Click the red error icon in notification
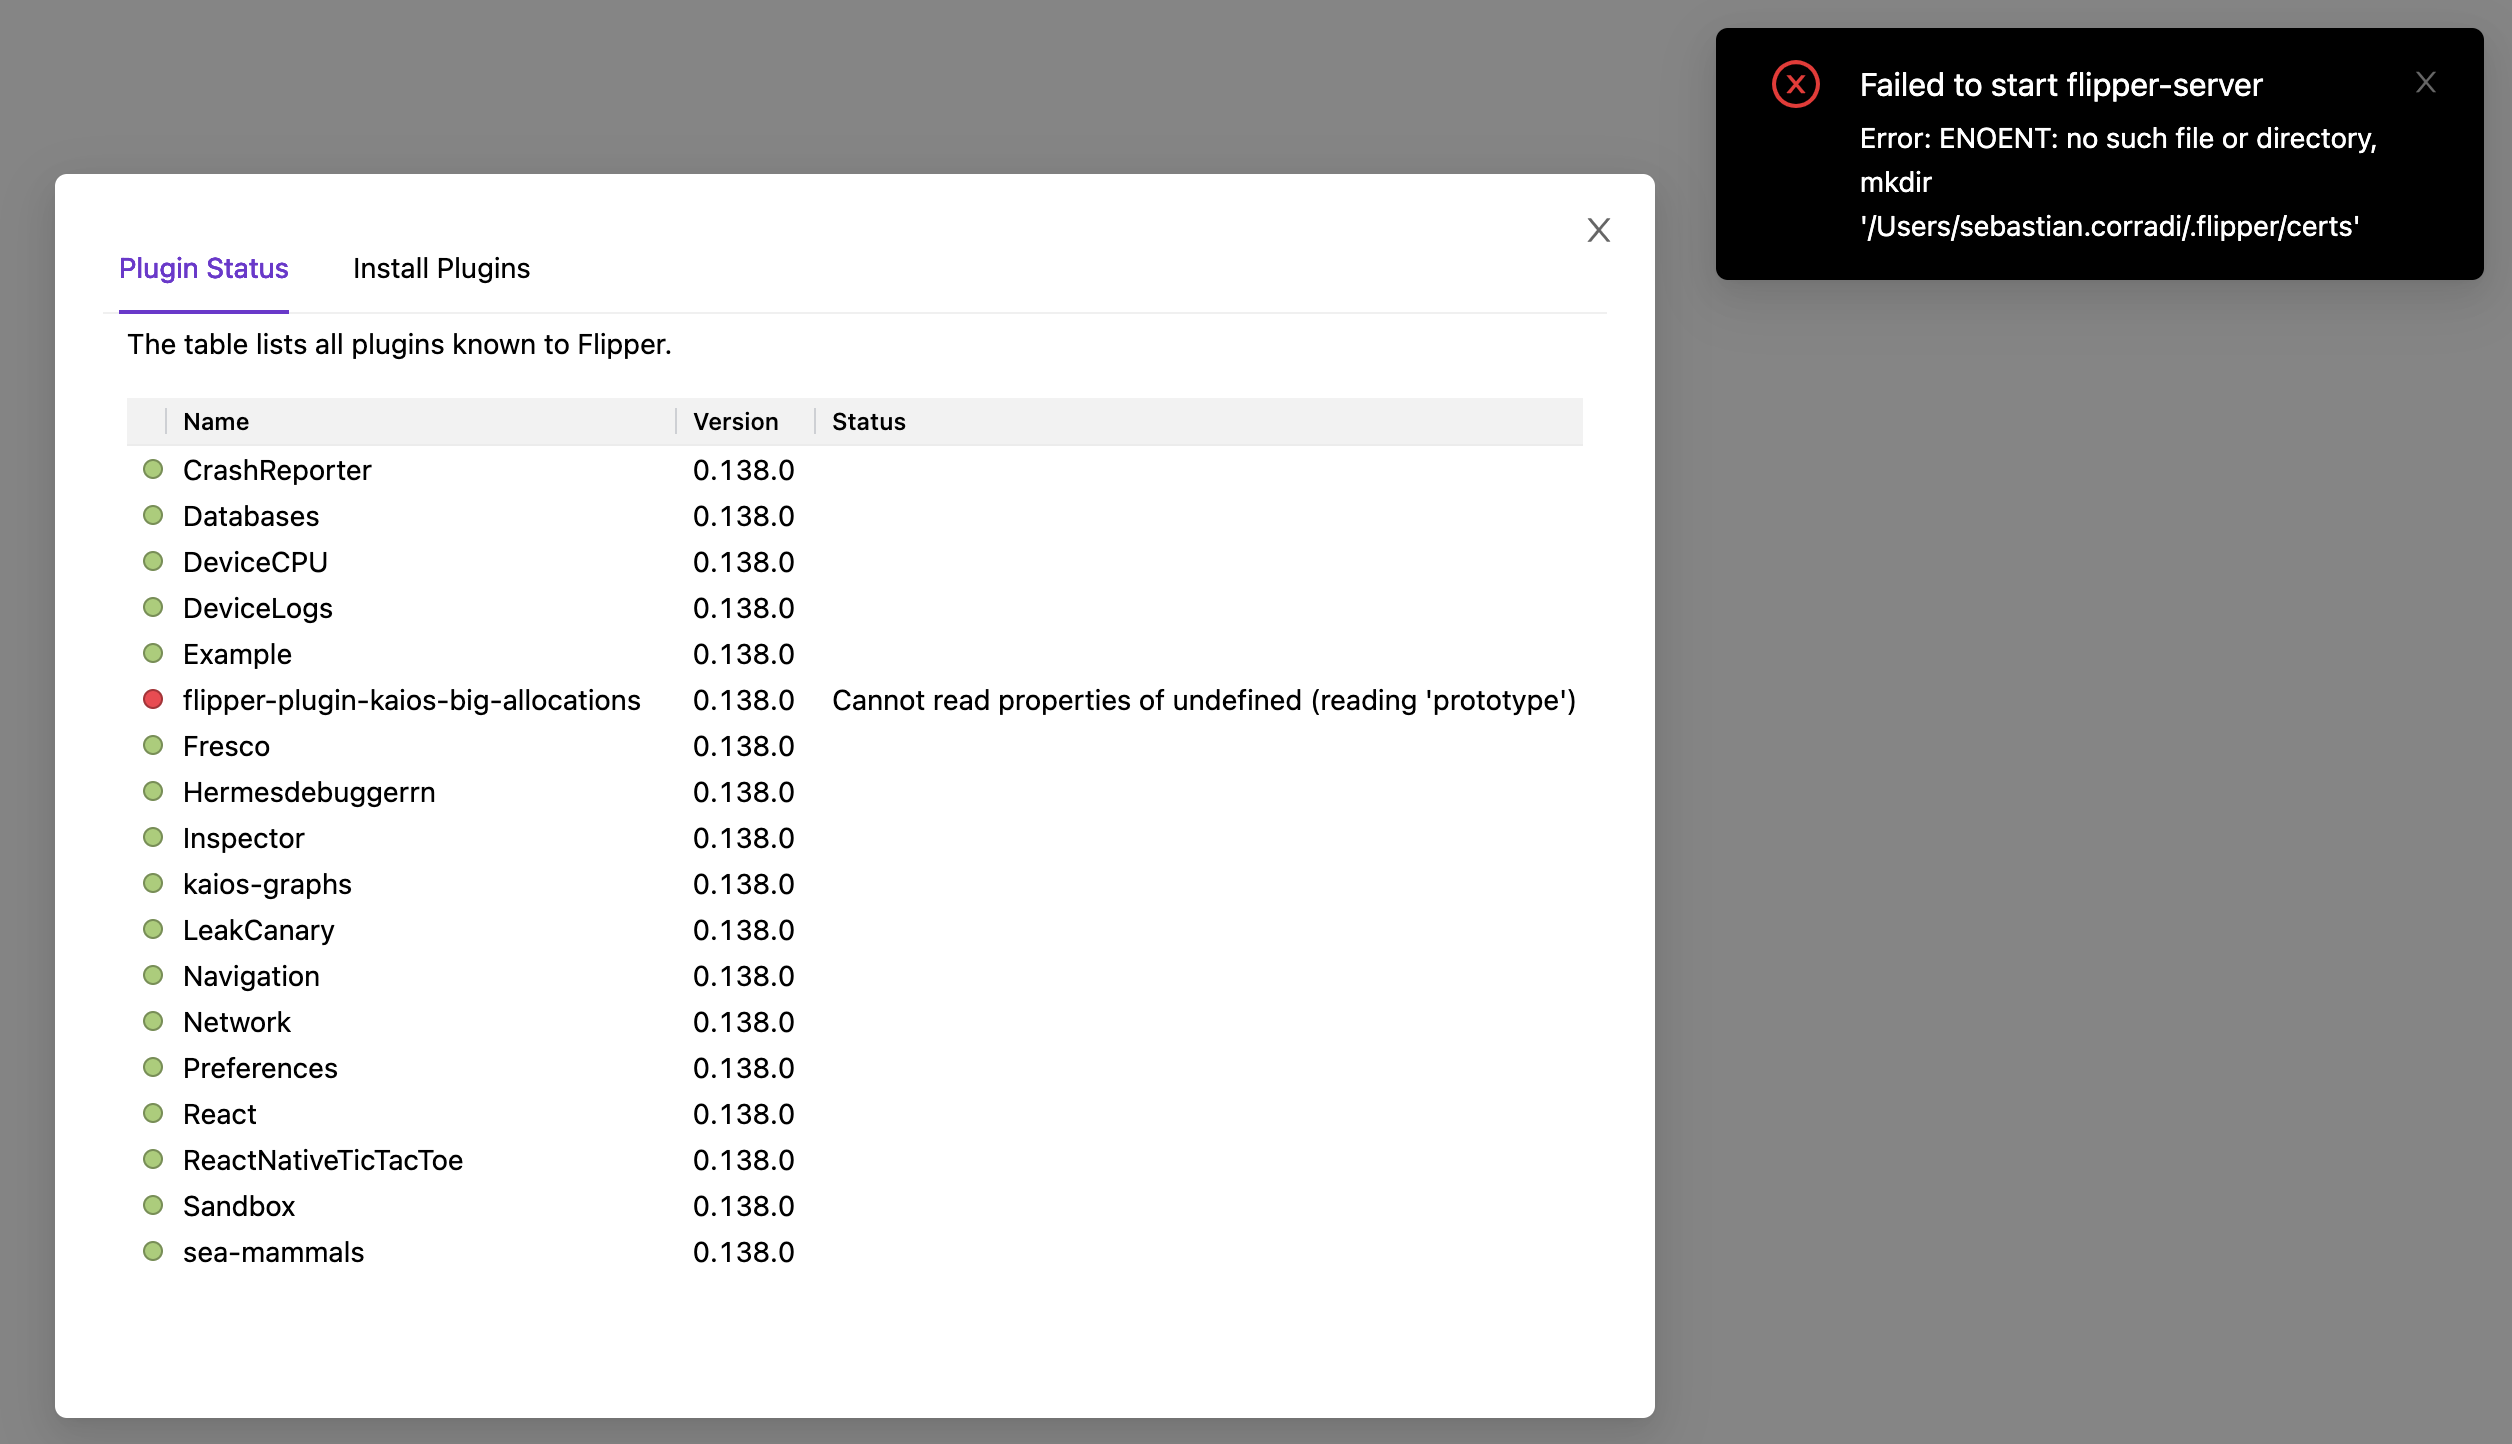This screenshot has height=1444, width=2512. (1795, 84)
